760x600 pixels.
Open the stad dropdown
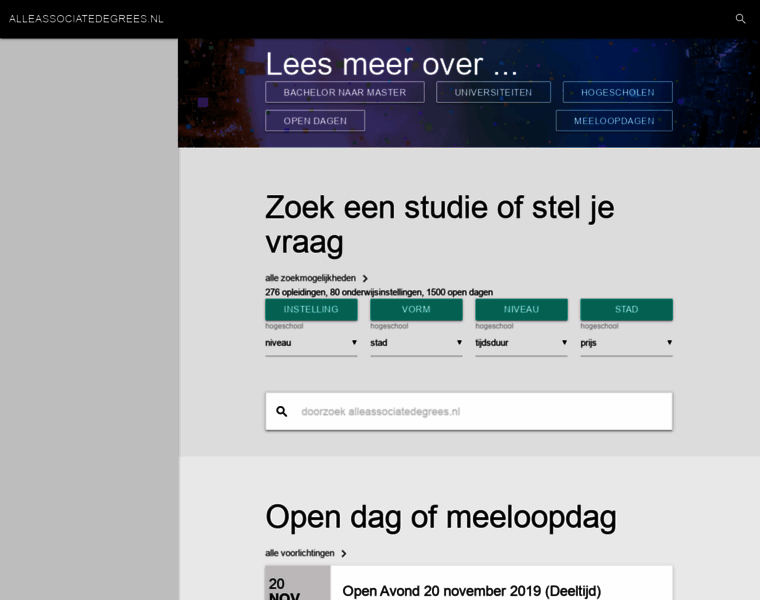[416, 343]
